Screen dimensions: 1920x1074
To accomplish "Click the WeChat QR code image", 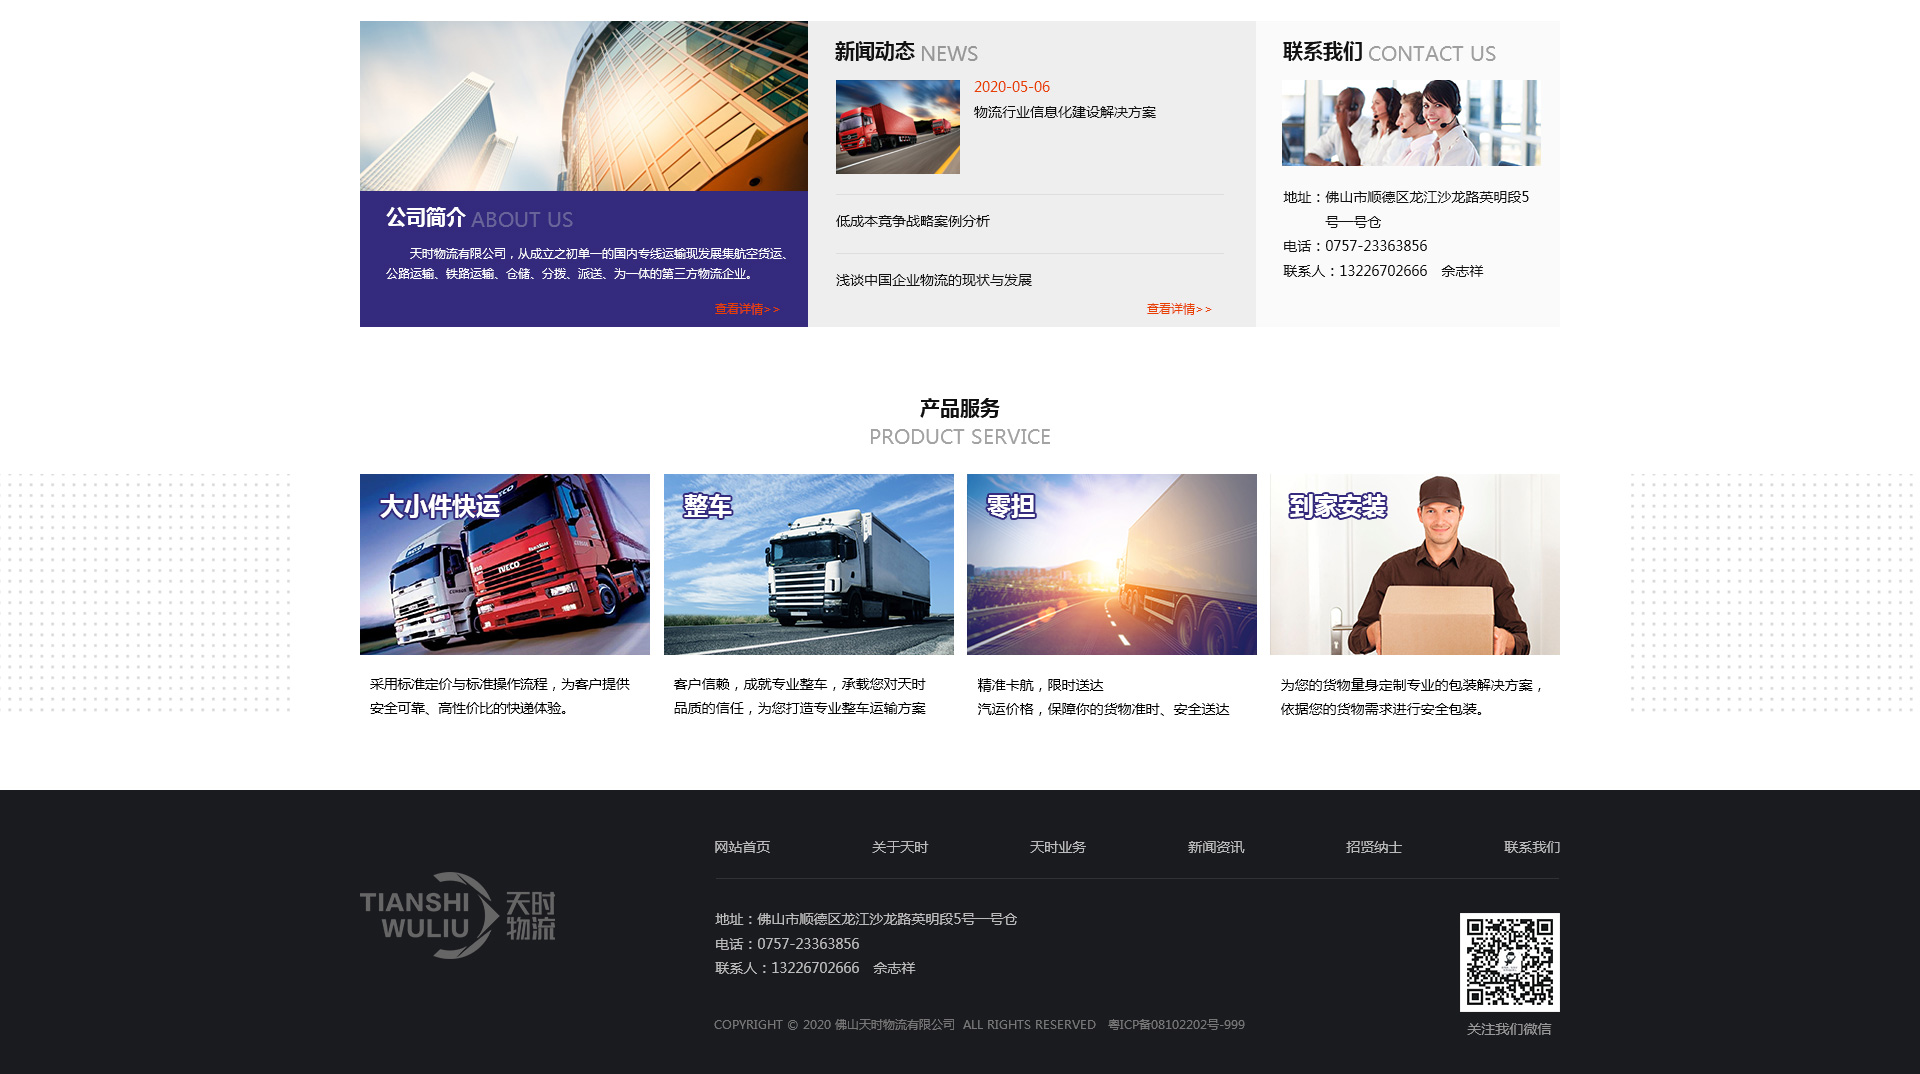I will (1509, 962).
